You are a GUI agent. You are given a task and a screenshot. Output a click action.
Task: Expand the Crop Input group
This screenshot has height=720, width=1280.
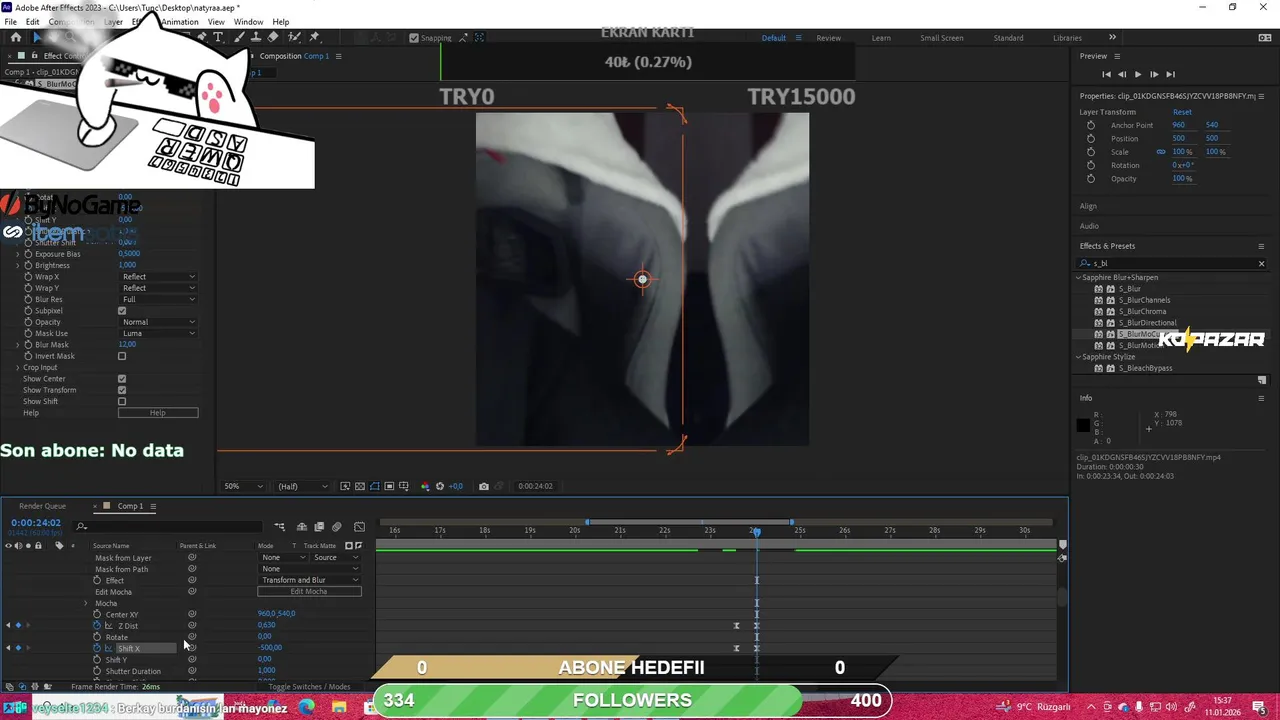(17, 367)
